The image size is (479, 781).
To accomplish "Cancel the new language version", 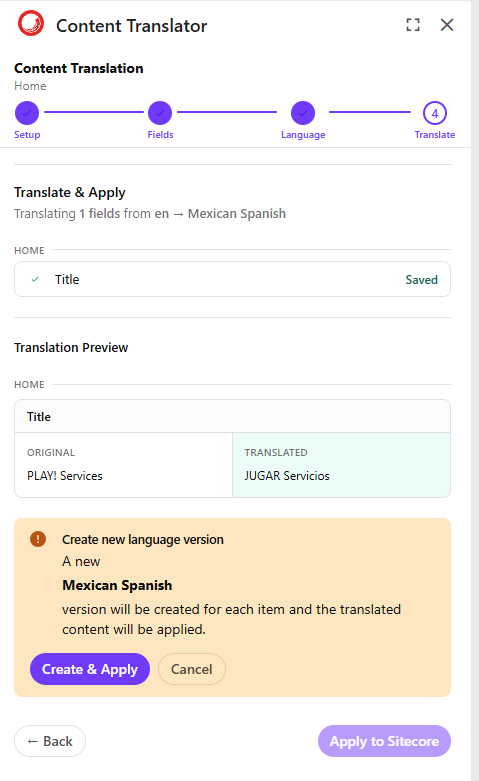I will [x=192, y=669].
